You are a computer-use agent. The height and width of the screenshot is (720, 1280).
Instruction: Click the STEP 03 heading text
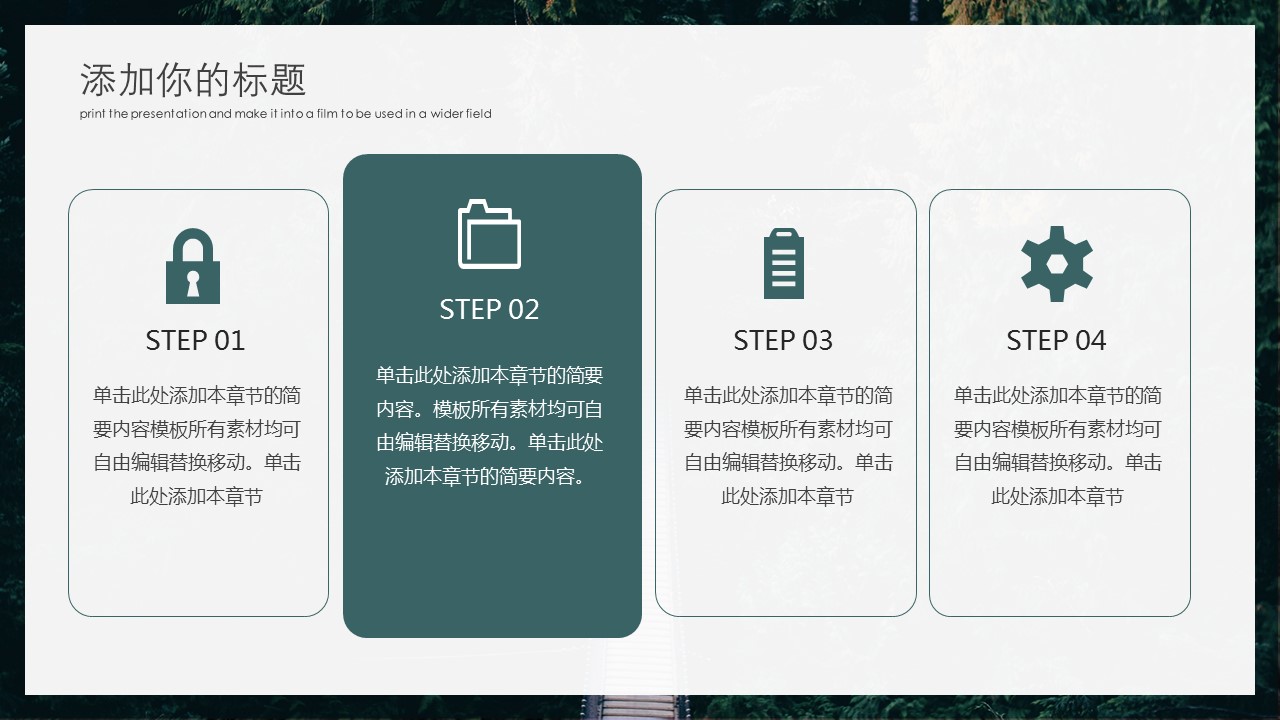tap(783, 341)
